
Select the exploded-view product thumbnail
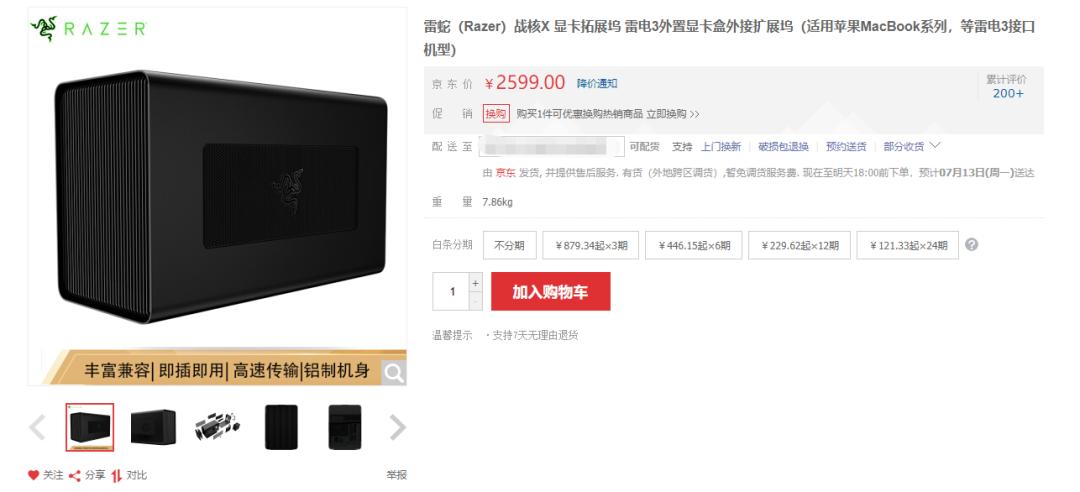click(x=217, y=427)
